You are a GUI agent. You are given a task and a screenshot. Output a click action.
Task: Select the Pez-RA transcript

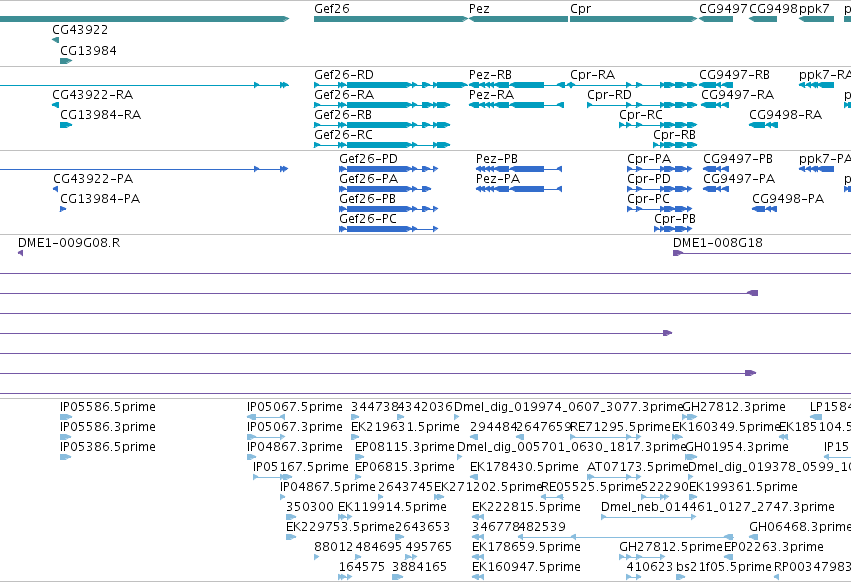pyautogui.click(x=516, y=105)
